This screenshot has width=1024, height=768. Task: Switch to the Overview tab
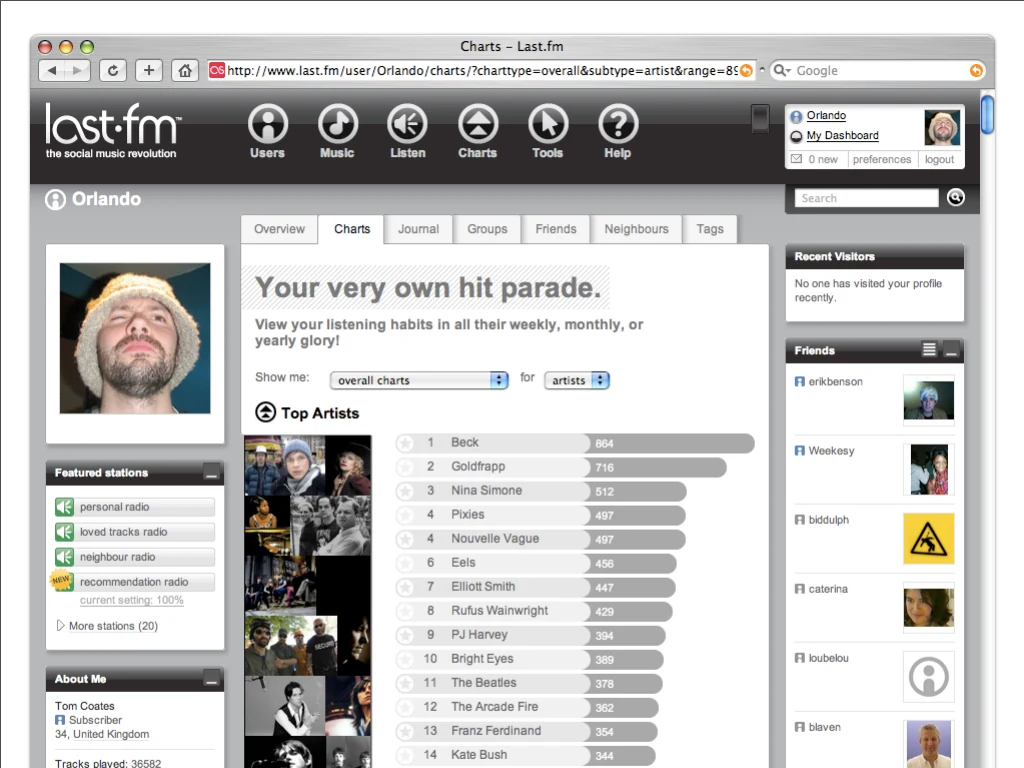point(280,229)
